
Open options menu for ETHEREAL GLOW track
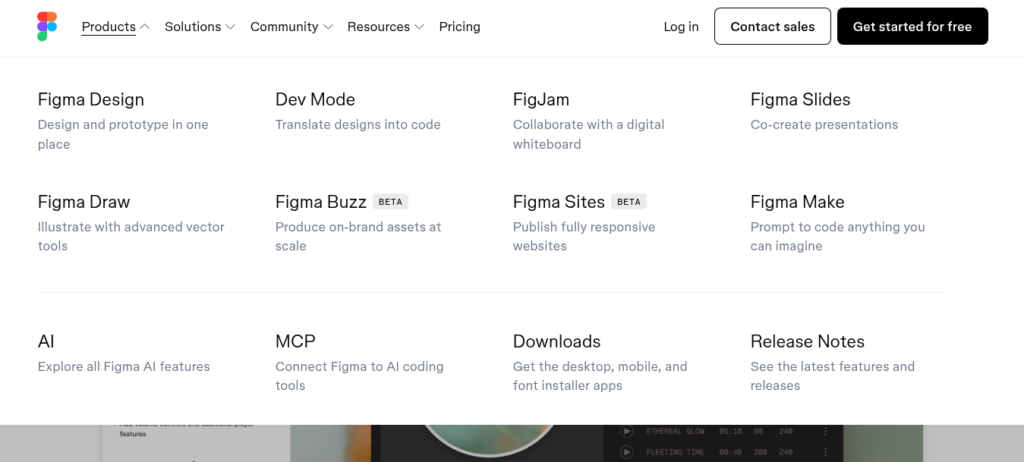(x=825, y=431)
